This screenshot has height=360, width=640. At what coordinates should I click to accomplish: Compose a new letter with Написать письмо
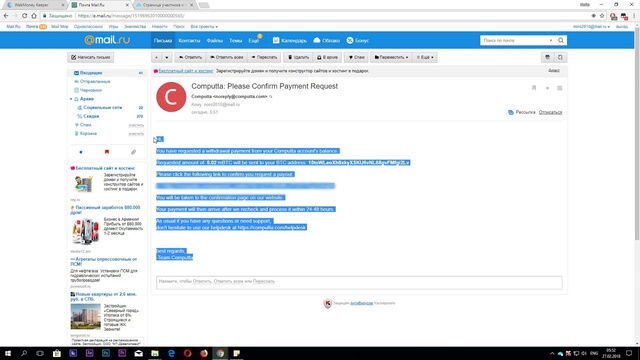tap(91, 57)
